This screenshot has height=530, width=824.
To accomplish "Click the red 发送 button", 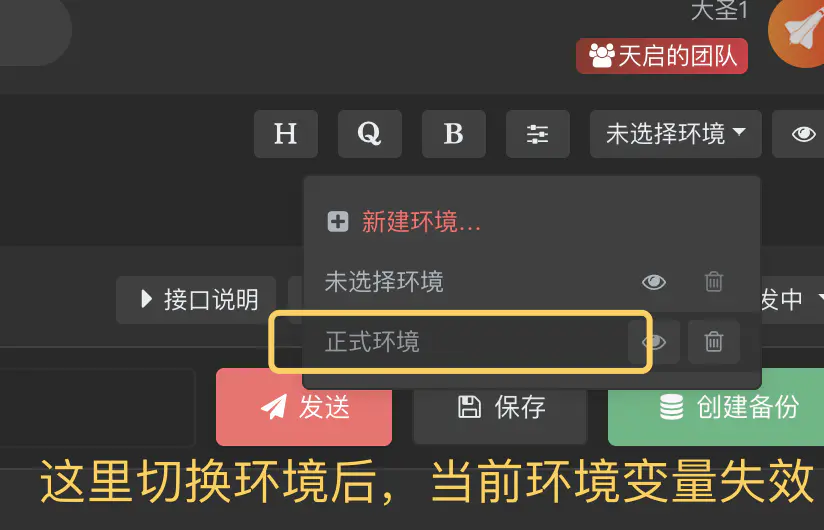I will [304, 407].
